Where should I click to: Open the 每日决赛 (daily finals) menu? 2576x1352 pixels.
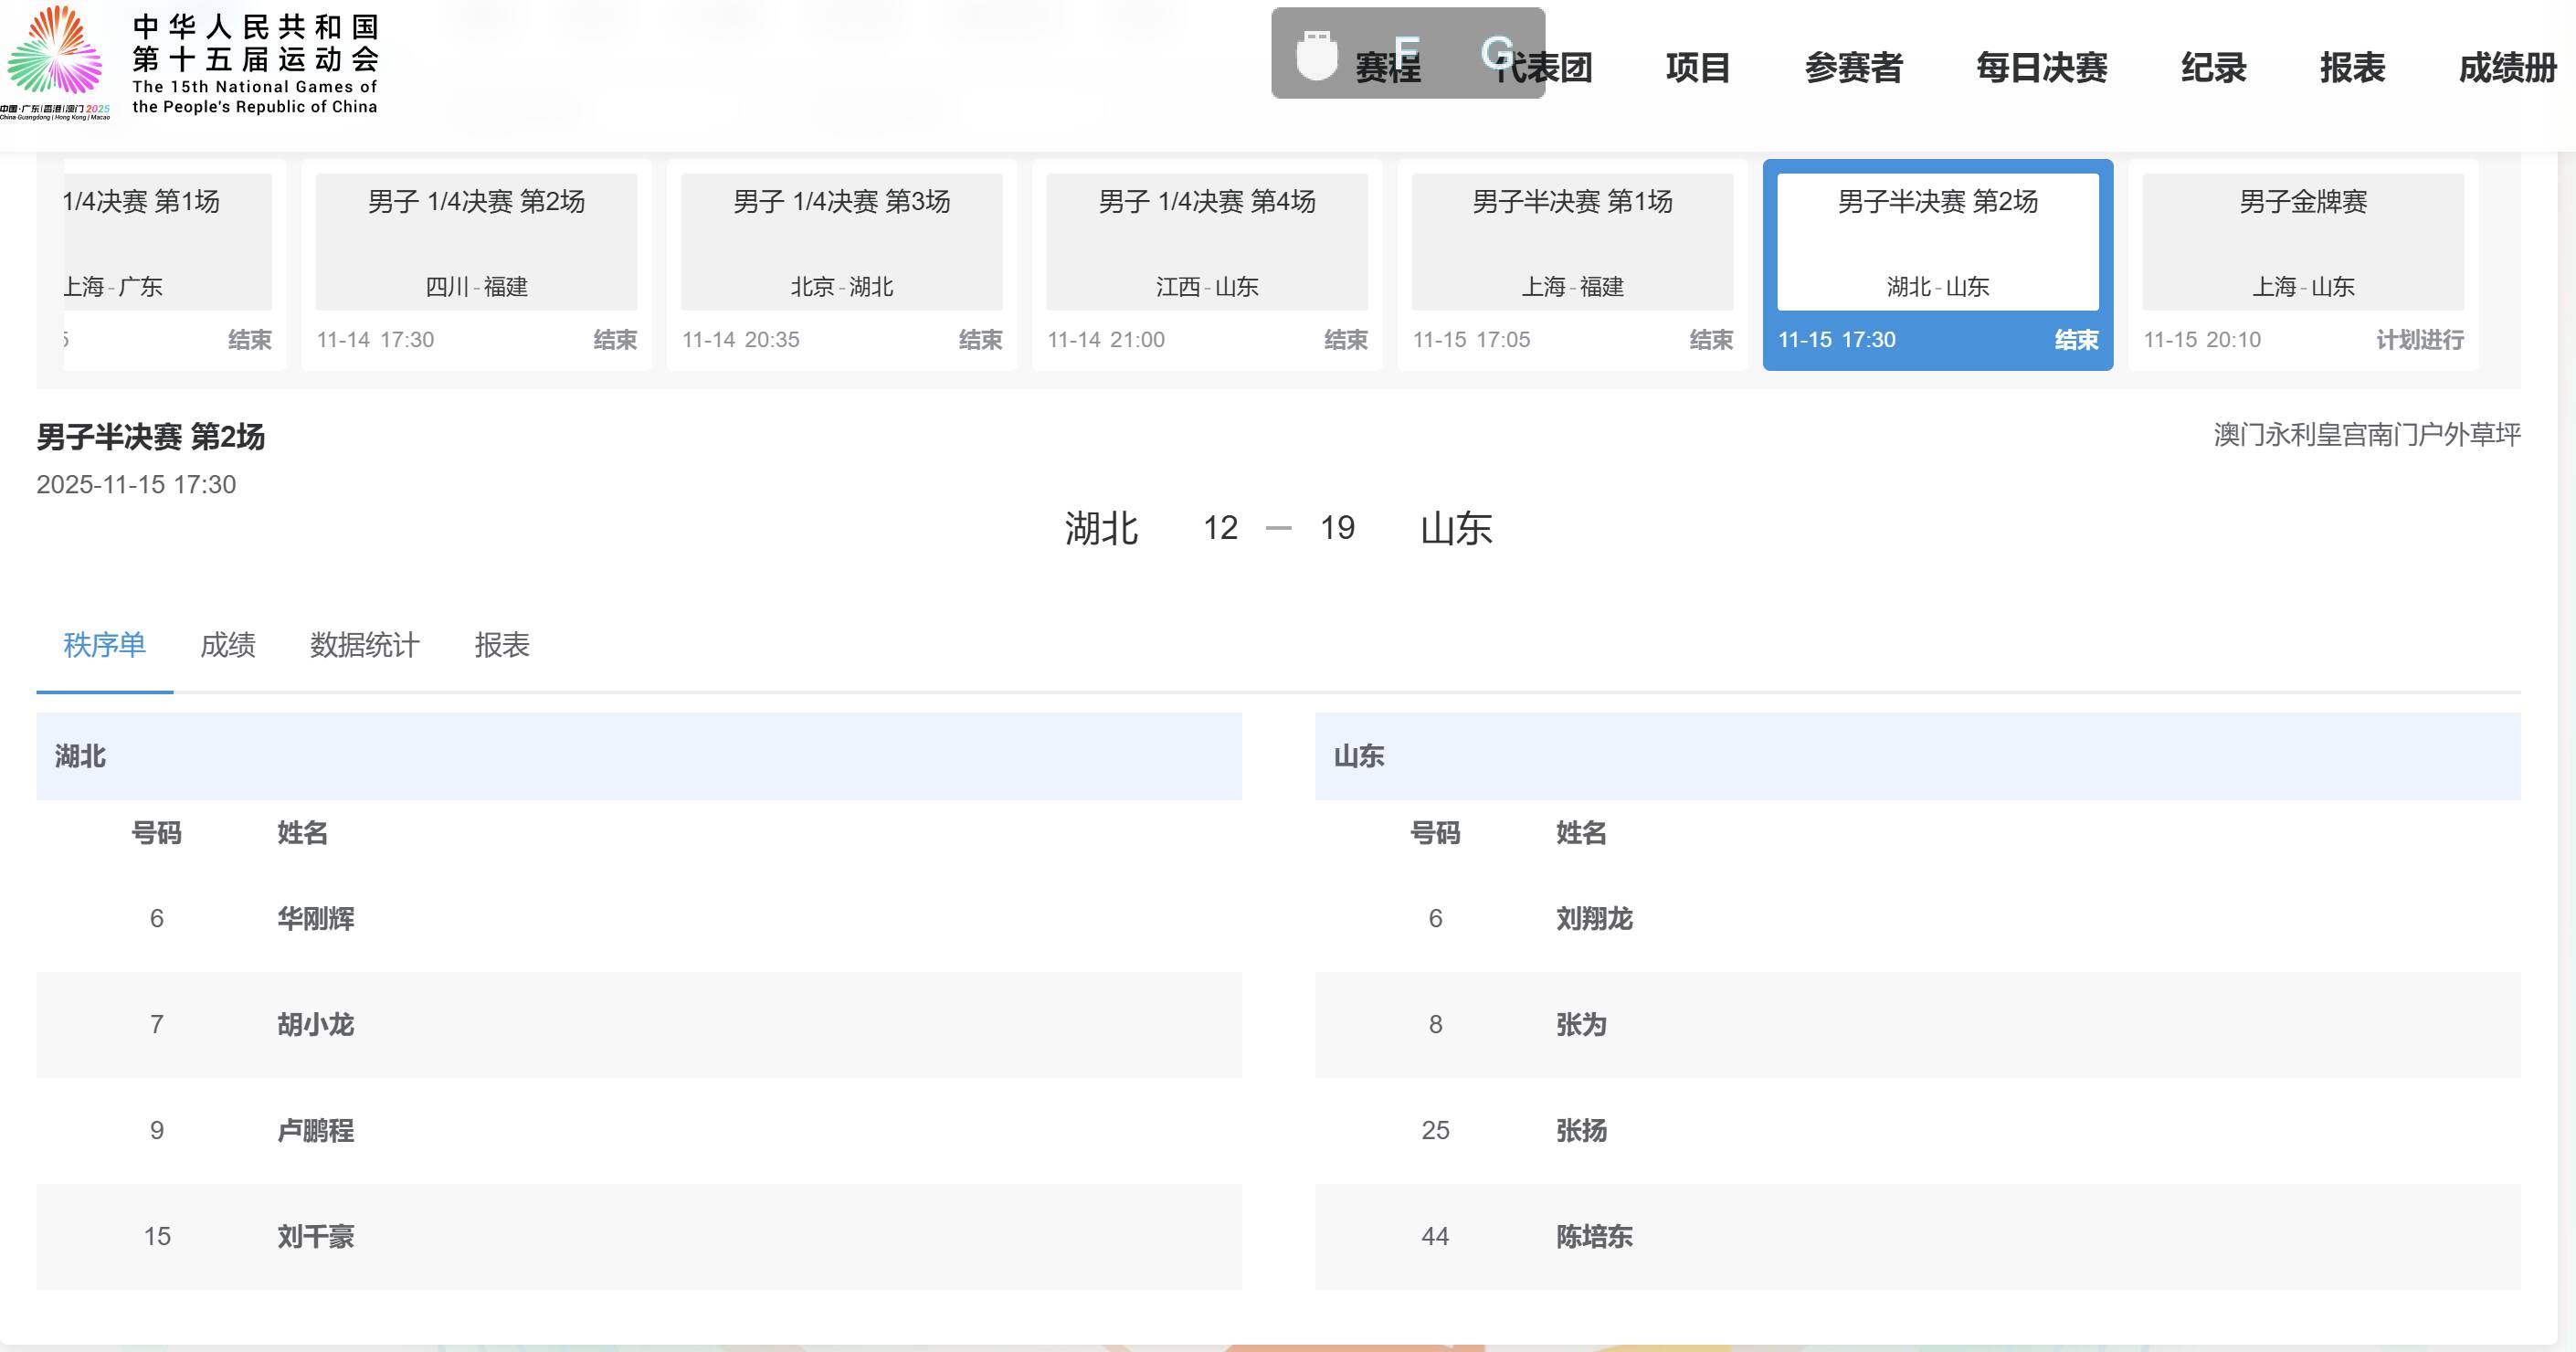tap(2043, 68)
